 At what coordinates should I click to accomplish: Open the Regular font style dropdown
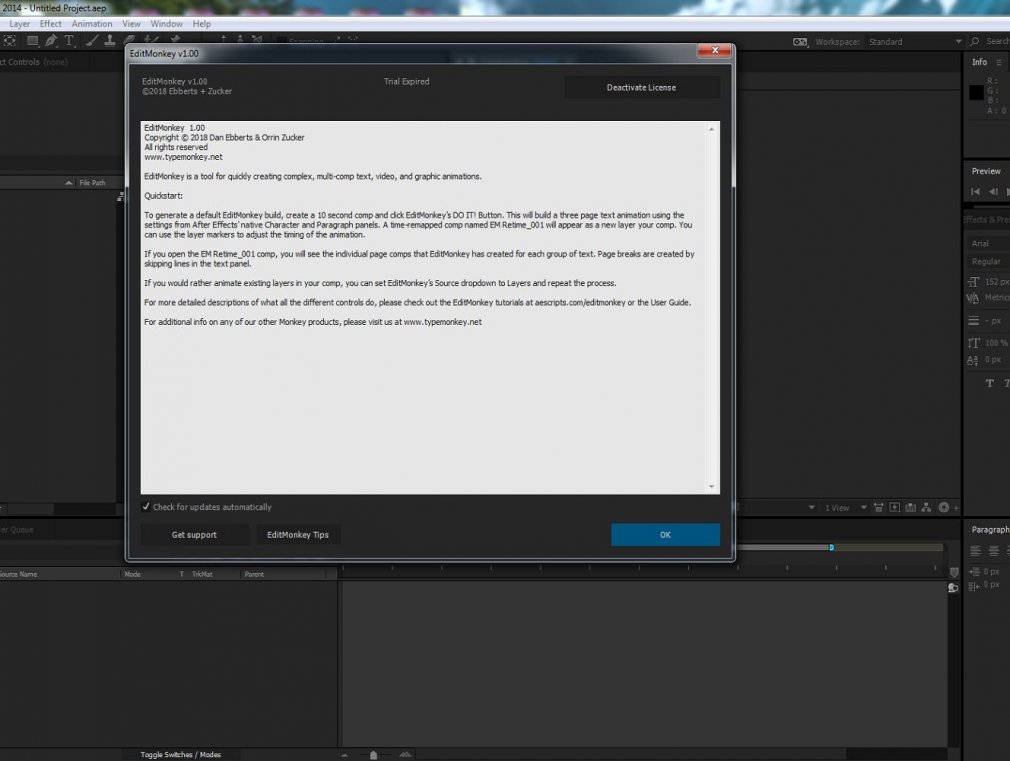point(989,262)
